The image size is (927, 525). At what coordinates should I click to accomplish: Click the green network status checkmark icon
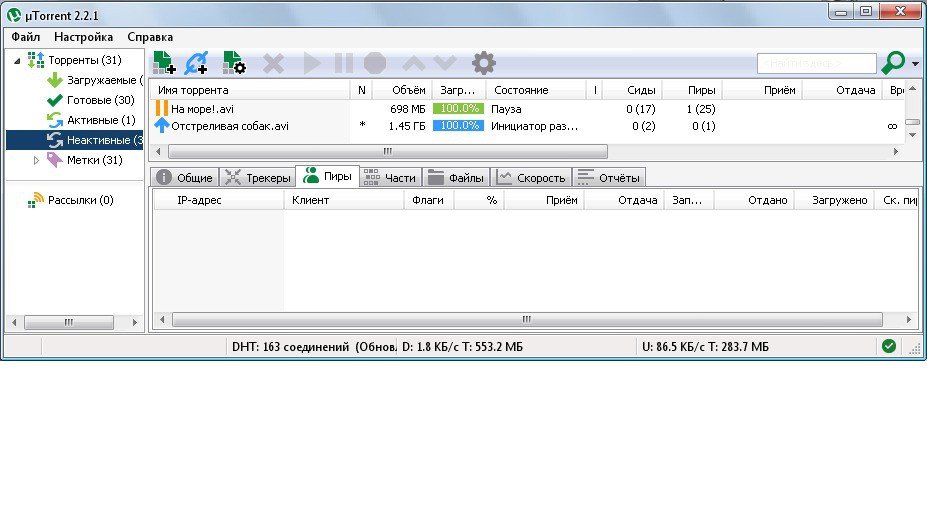(x=889, y=346)
